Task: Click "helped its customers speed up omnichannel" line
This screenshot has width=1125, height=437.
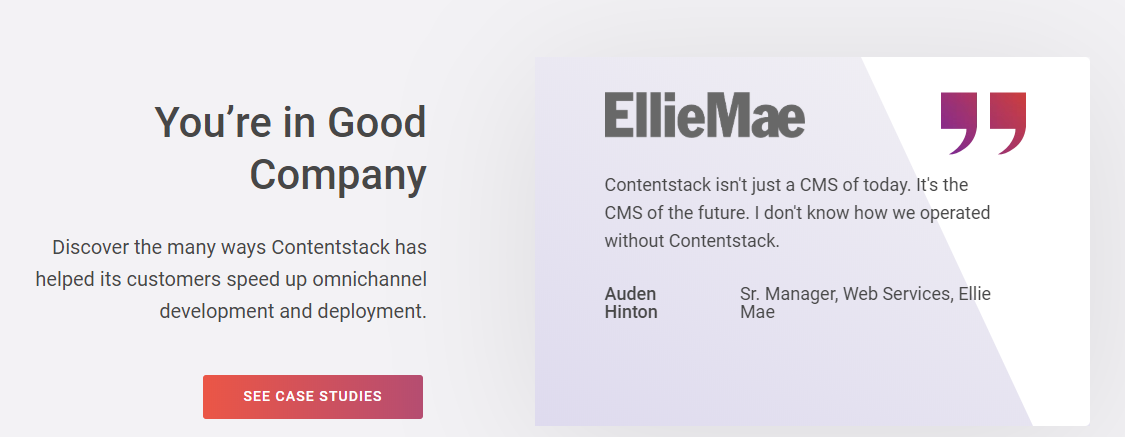Action: [x=231, y=279]
